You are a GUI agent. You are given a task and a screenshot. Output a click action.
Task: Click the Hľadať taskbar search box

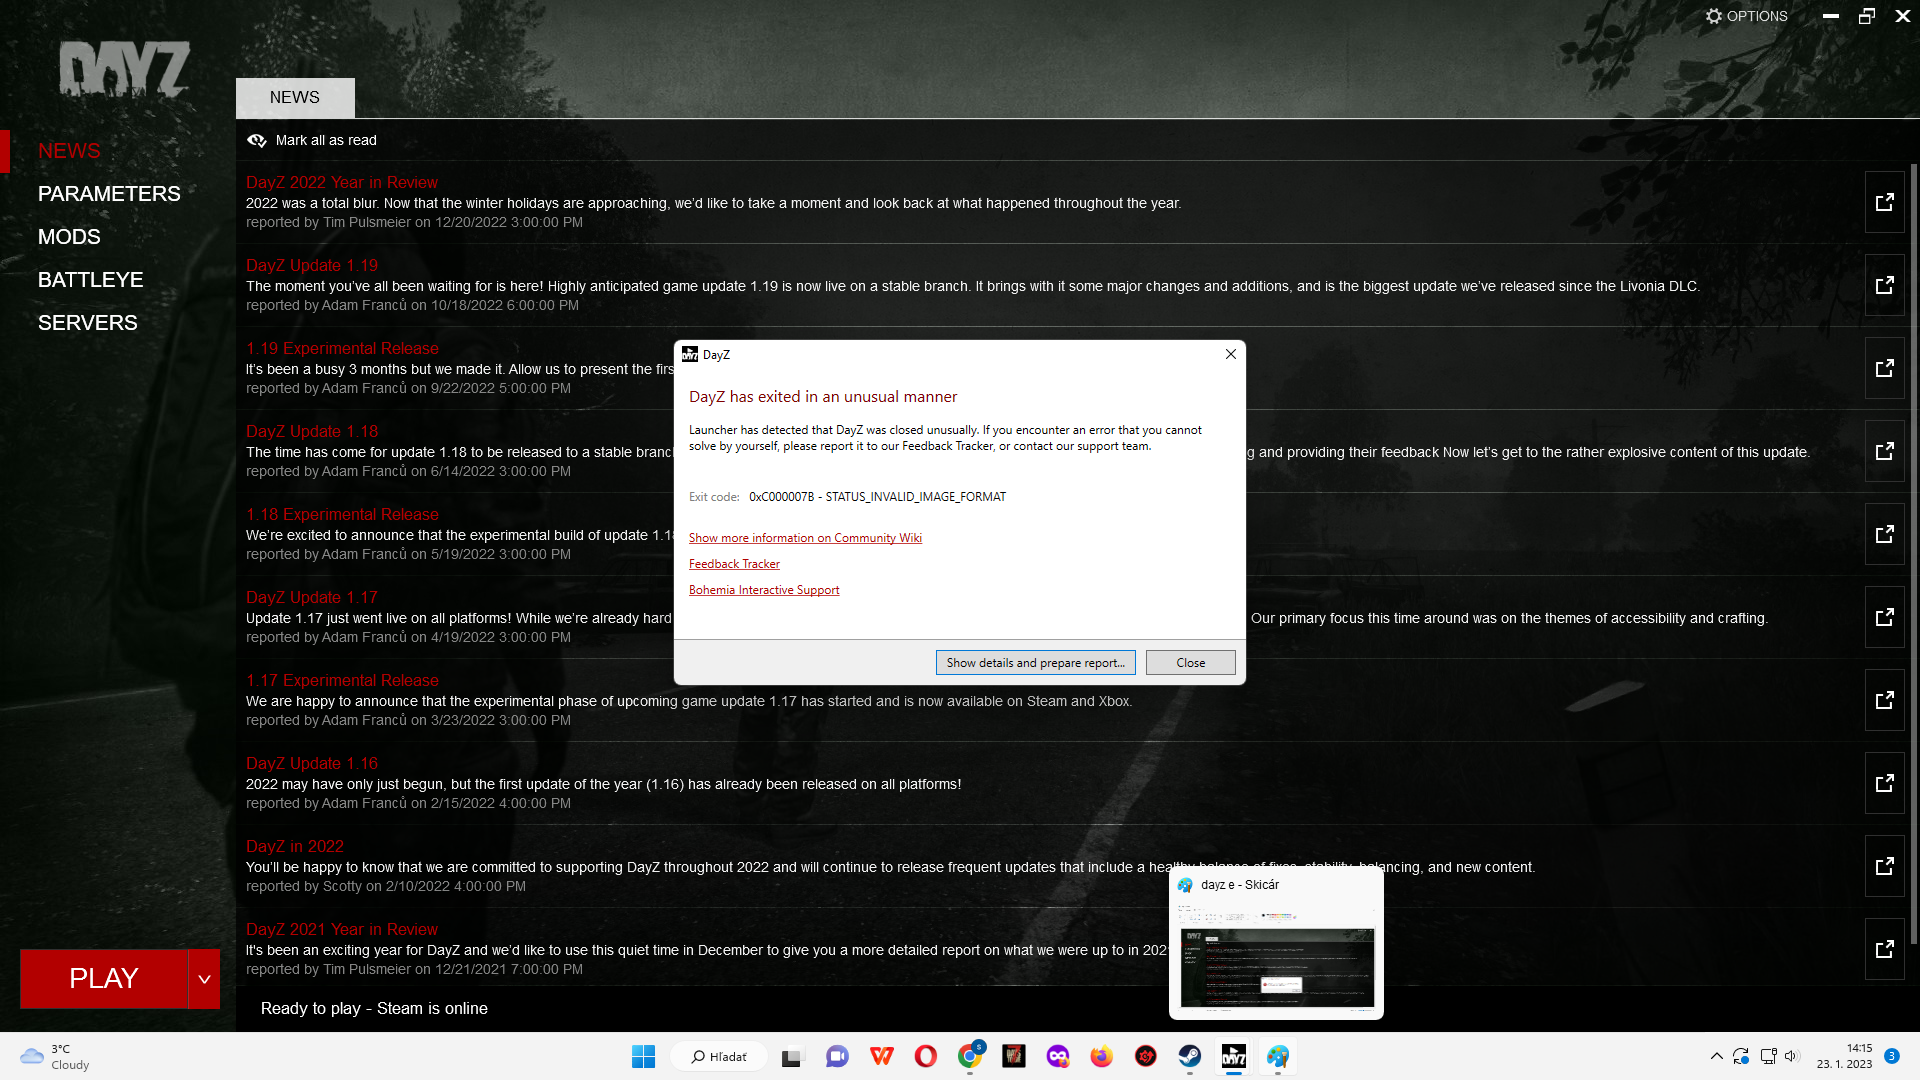[719, 1057]
